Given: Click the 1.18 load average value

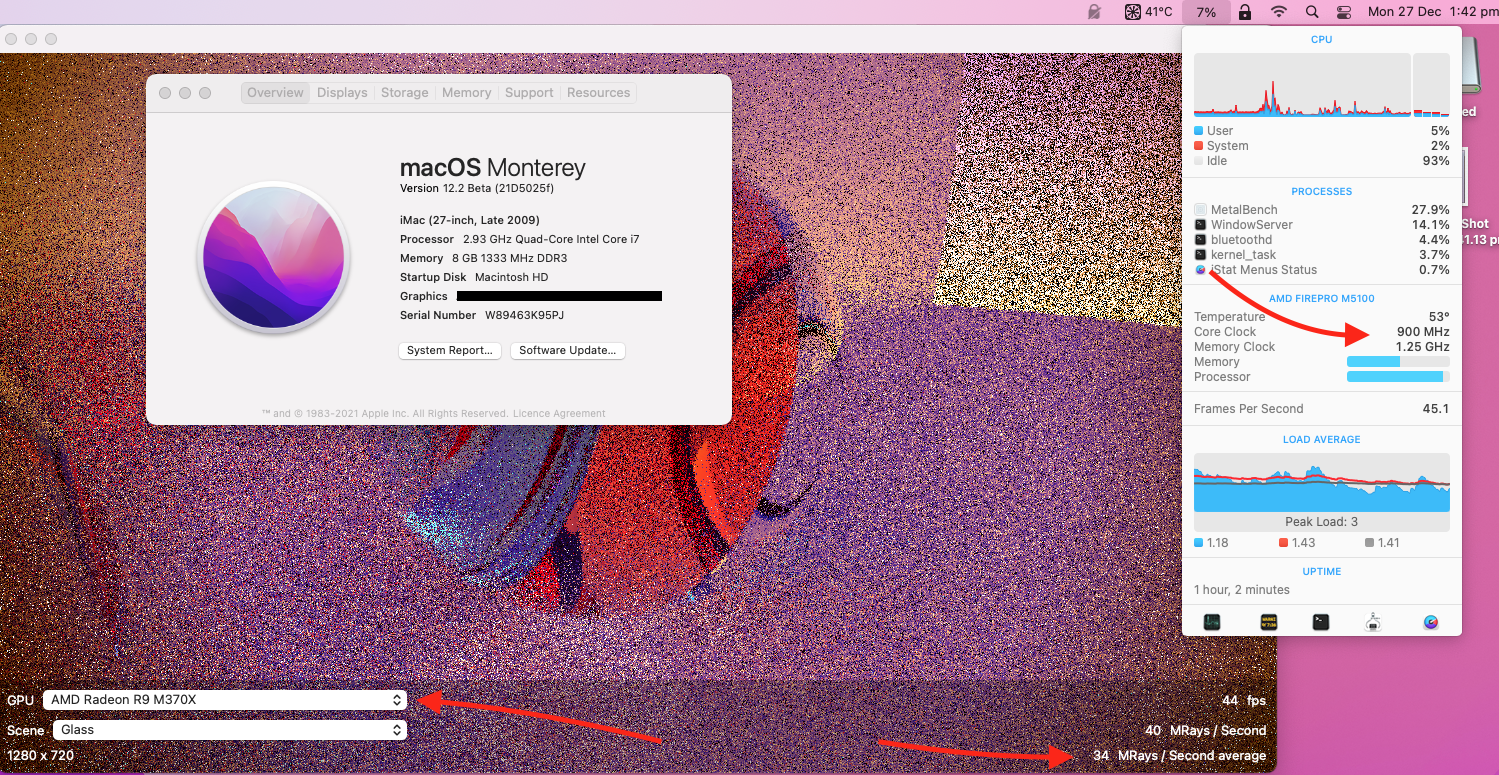Looking at the screenshot, I should tap(1217, 543).
